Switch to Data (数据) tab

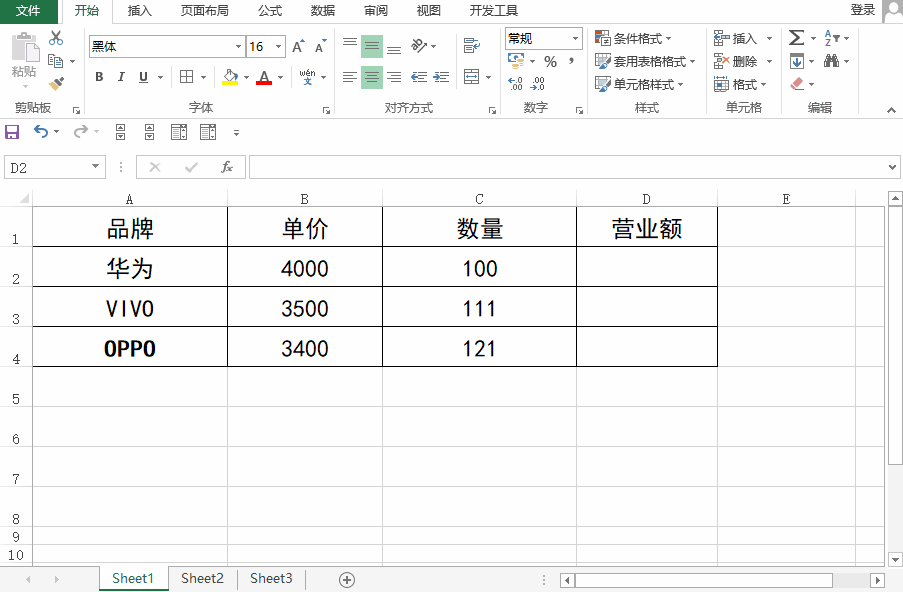(322, 11)
